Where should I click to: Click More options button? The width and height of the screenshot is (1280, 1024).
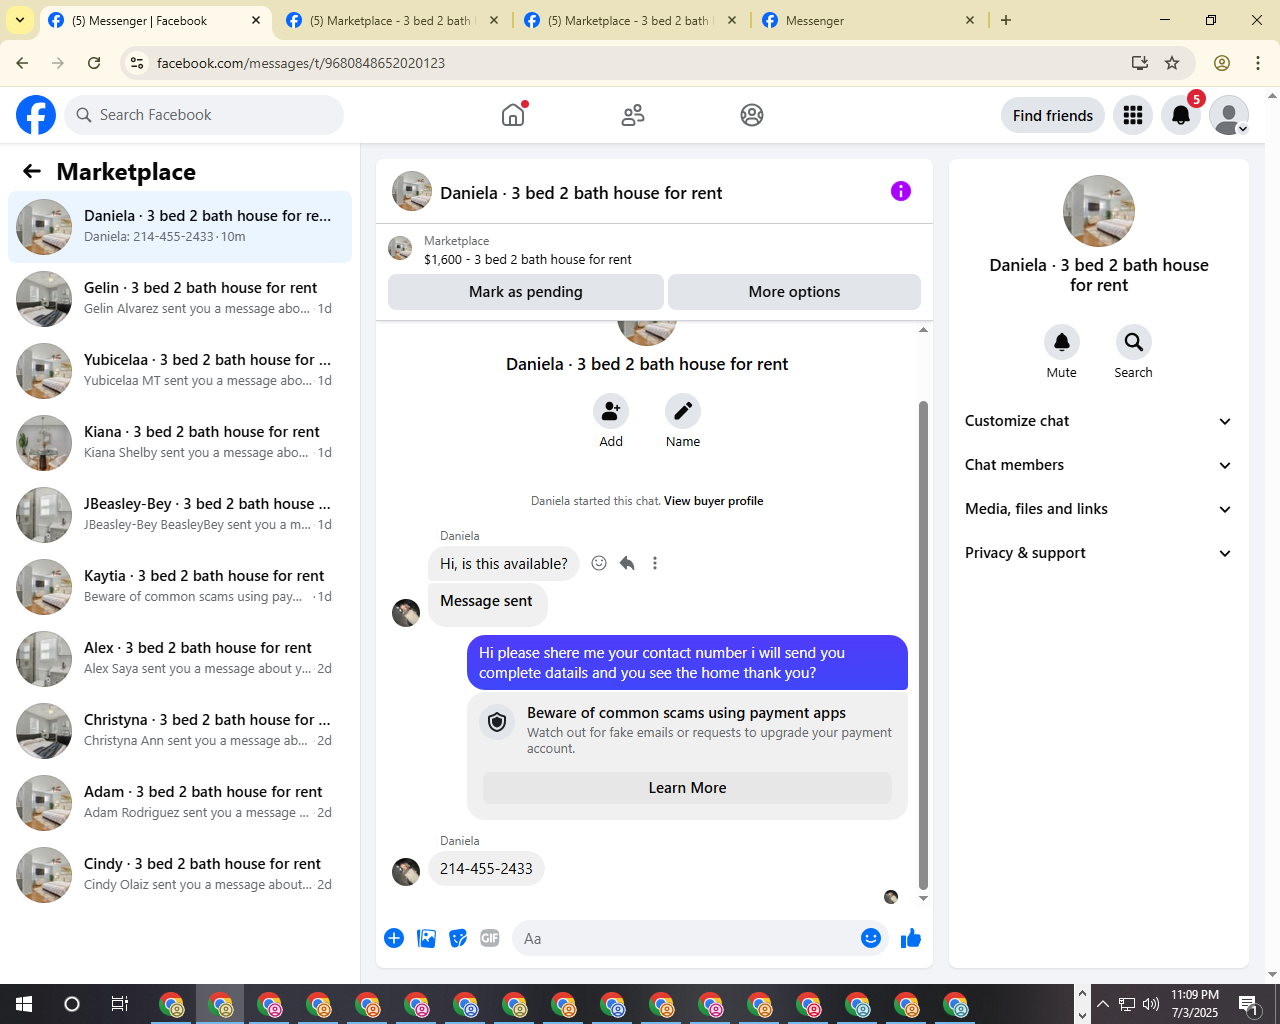(x=794, y=292)
